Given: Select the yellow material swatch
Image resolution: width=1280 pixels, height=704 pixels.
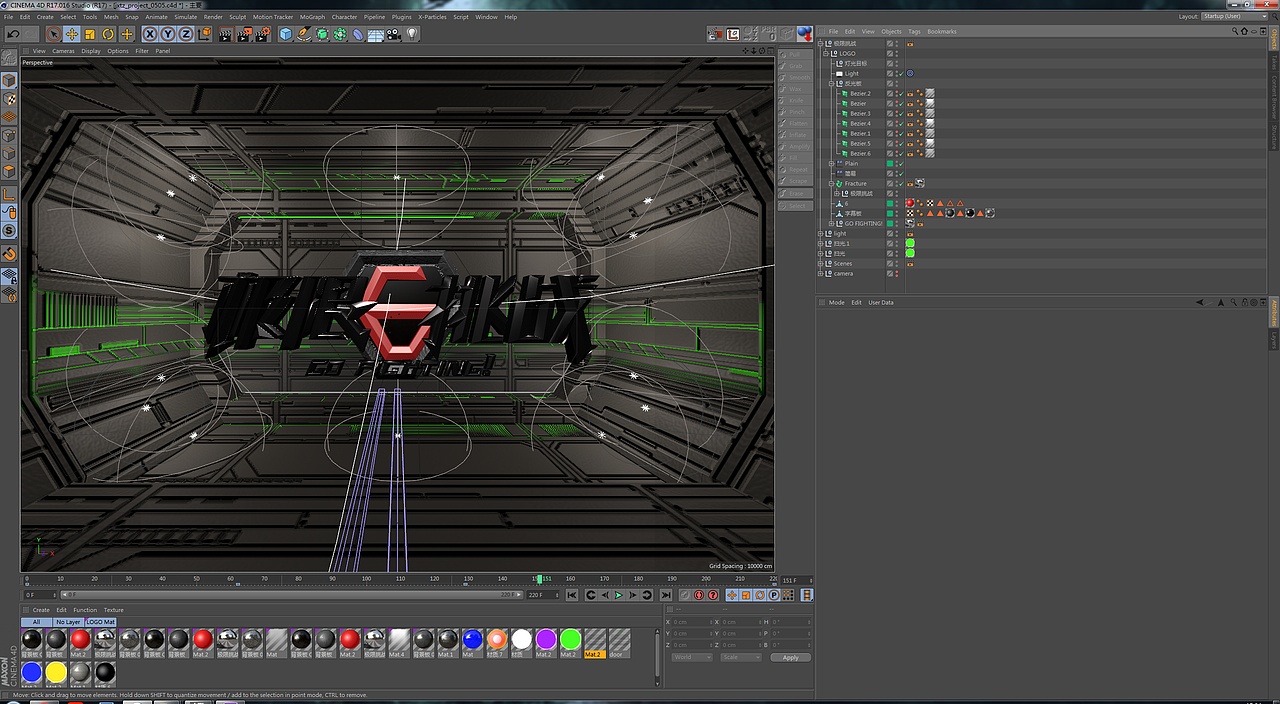Looking at the screenshot, I should [x=56, y=672].
